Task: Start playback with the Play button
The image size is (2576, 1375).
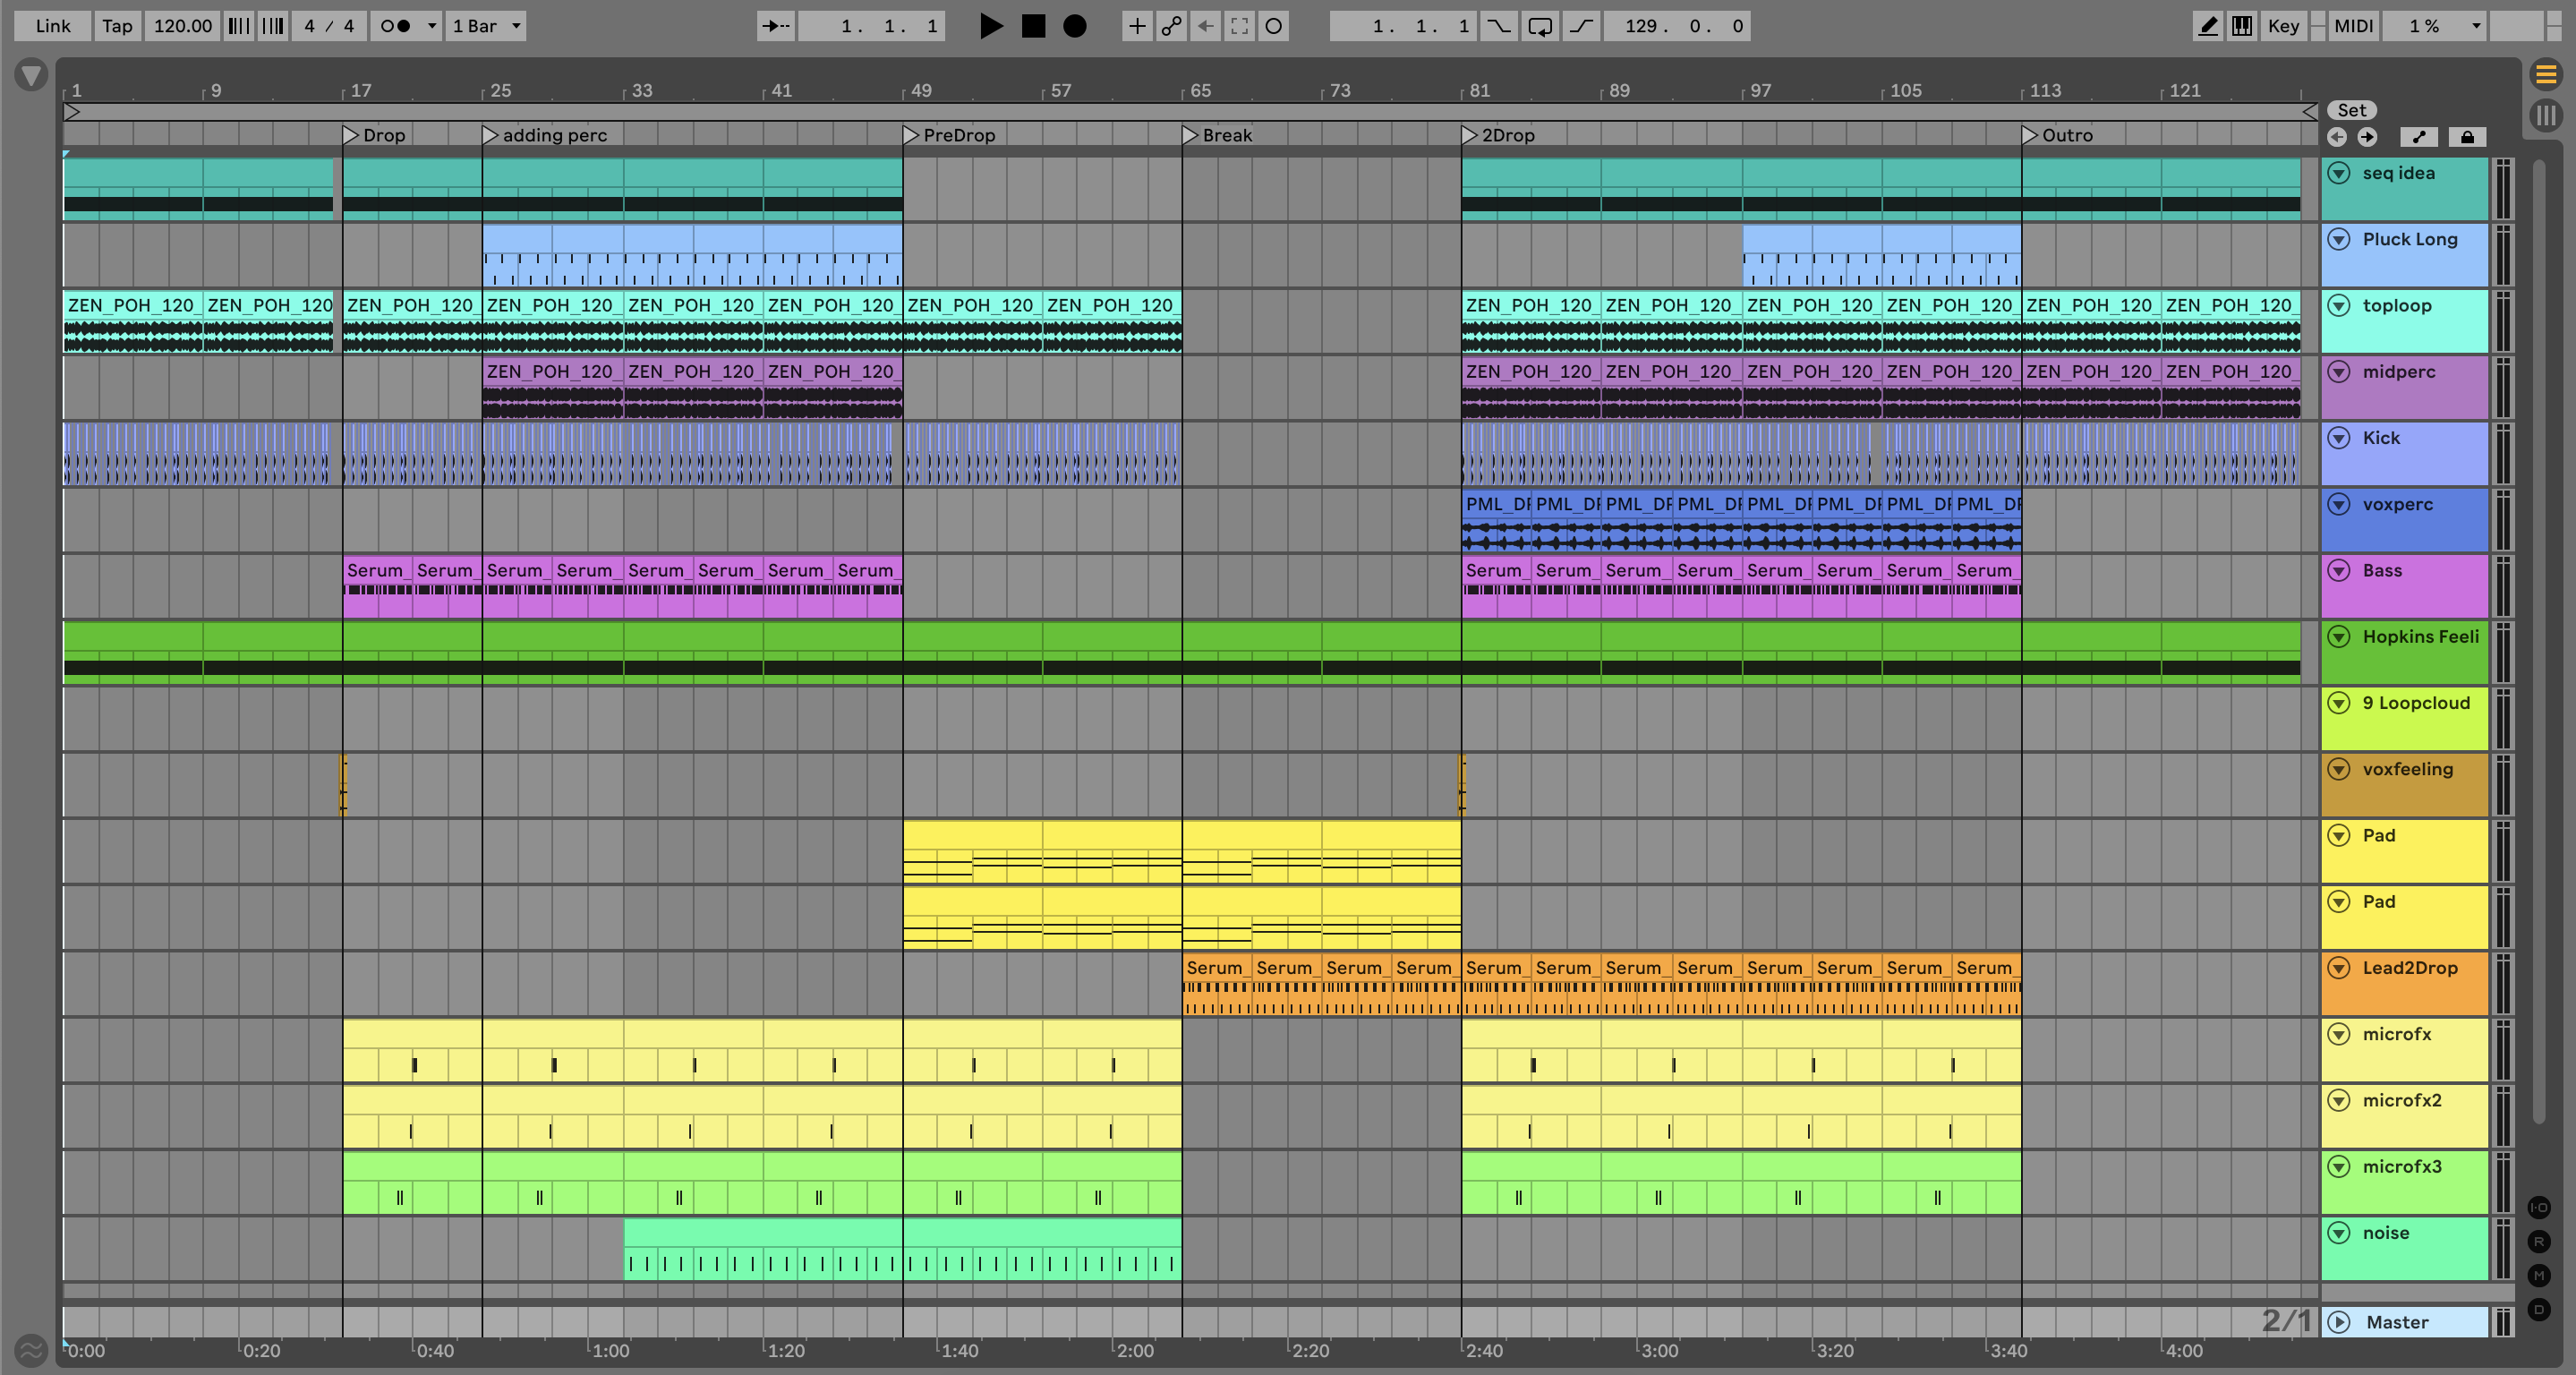Action: (990, 26)
